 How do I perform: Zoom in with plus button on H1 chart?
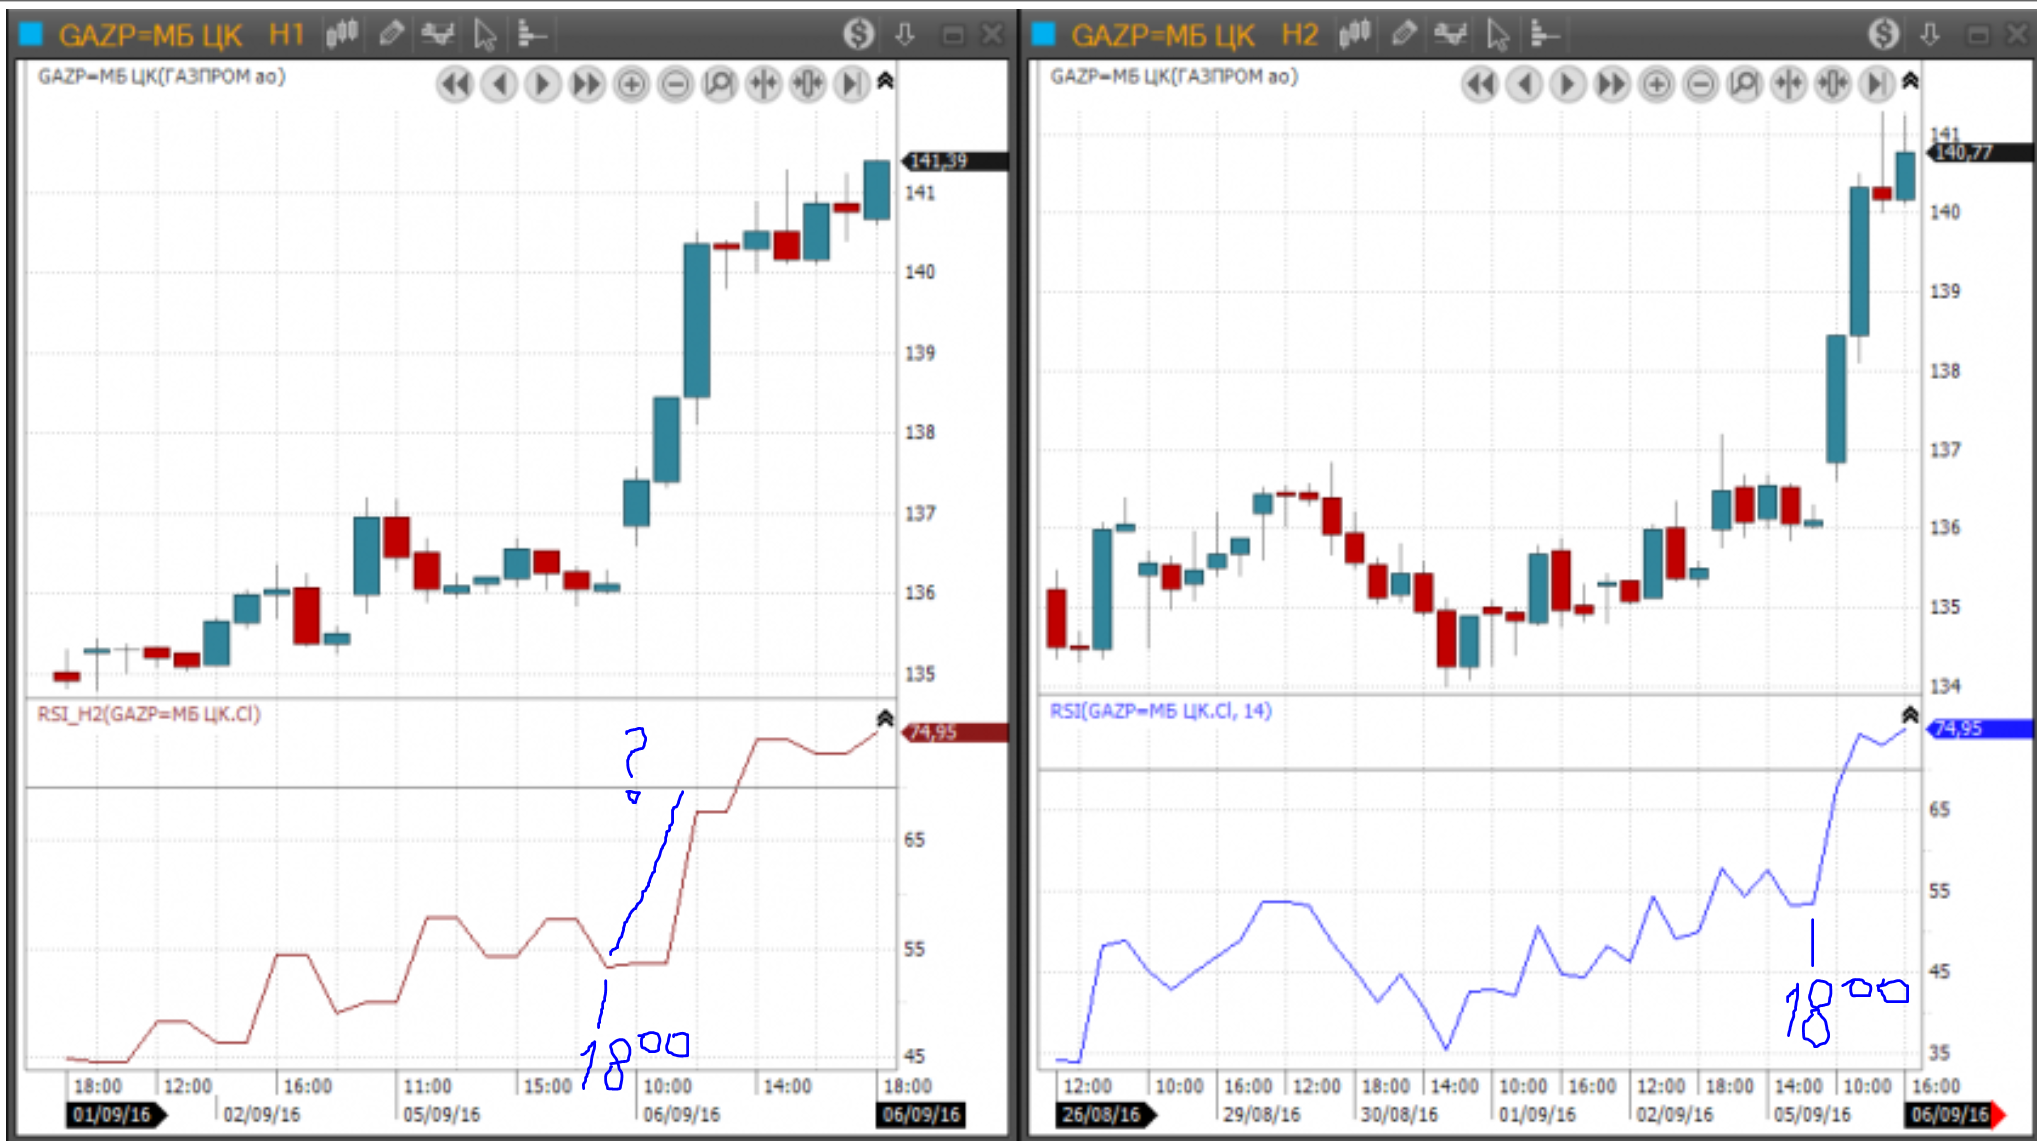click(x=631, y=85)
